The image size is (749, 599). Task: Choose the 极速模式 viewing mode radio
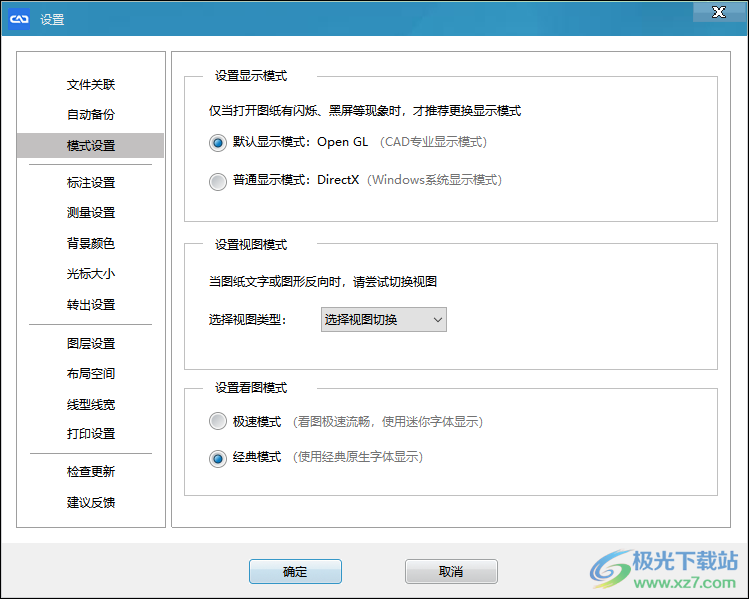point(218,421)
